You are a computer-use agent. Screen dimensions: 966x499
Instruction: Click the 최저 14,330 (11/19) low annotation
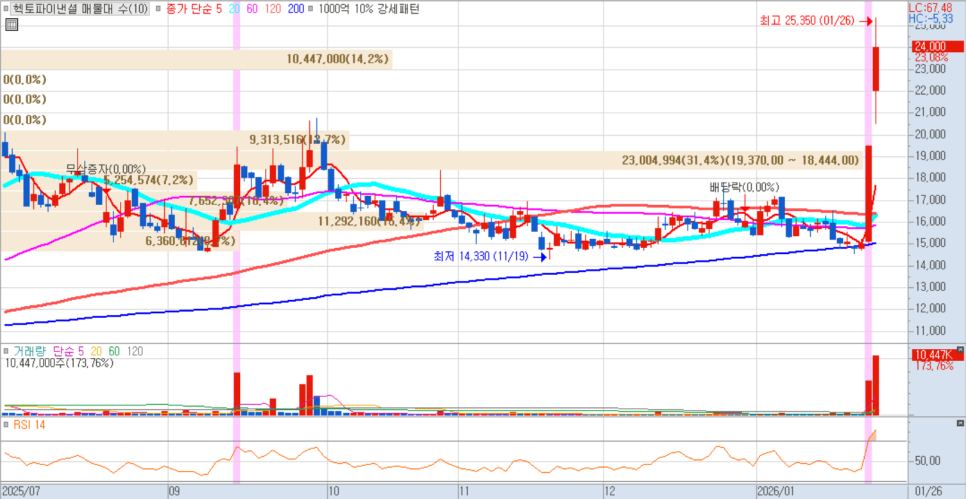pos(482,257)
